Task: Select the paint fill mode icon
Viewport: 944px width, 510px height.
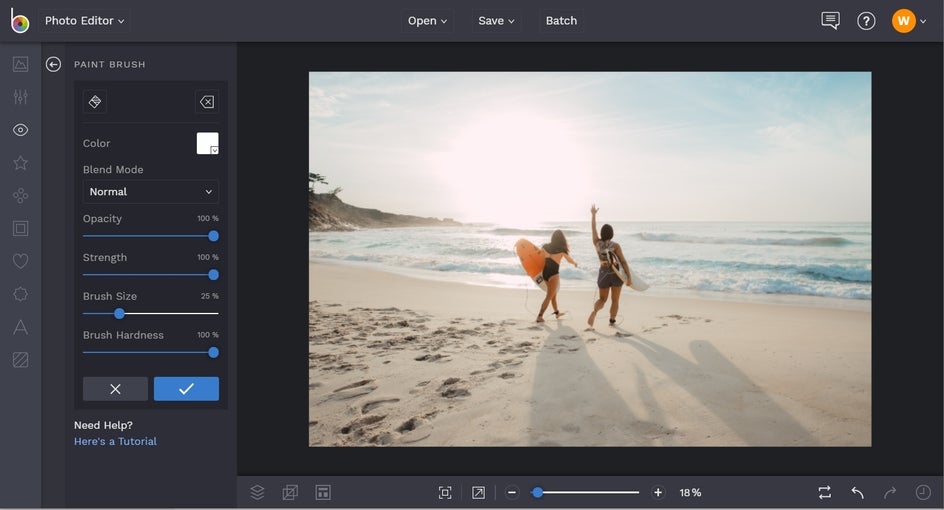Action: click(x=95, y=102)
